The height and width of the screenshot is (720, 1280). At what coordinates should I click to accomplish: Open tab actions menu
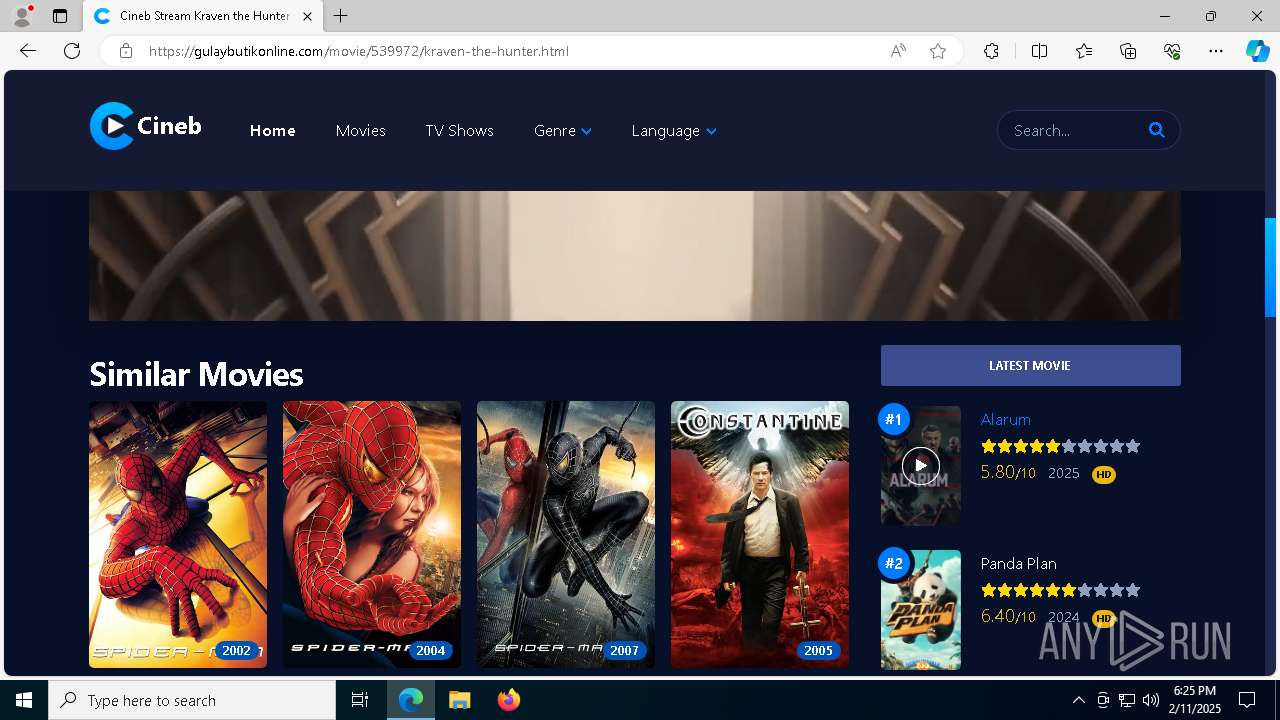(x=60, y=16)
